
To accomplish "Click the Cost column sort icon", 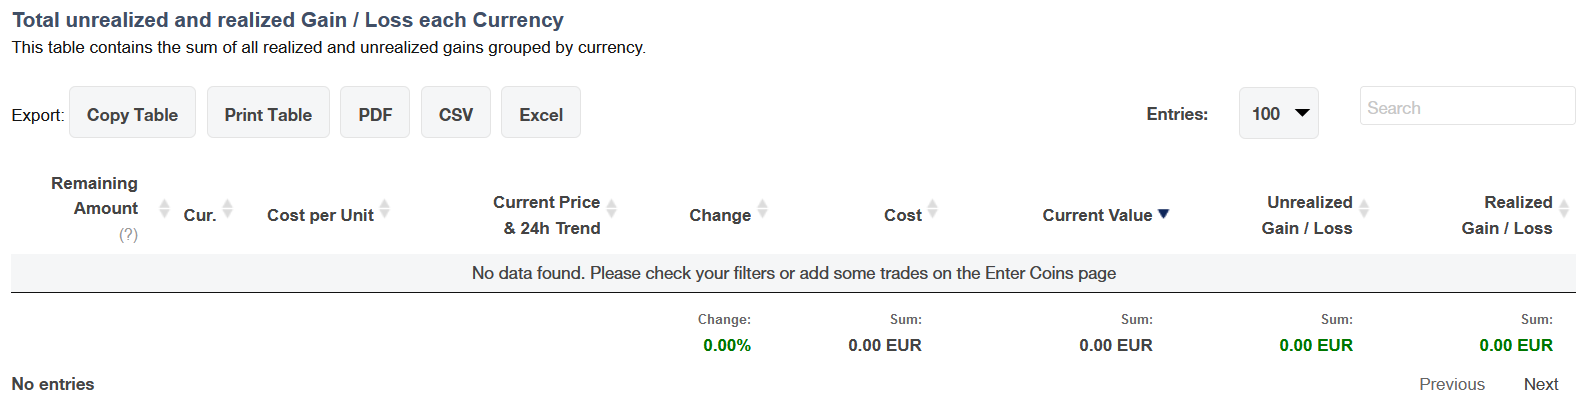I will (932, 208).
